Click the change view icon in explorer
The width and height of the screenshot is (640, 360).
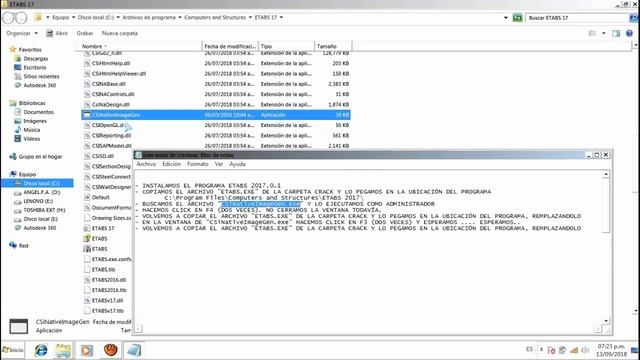(x=592, y=33)
